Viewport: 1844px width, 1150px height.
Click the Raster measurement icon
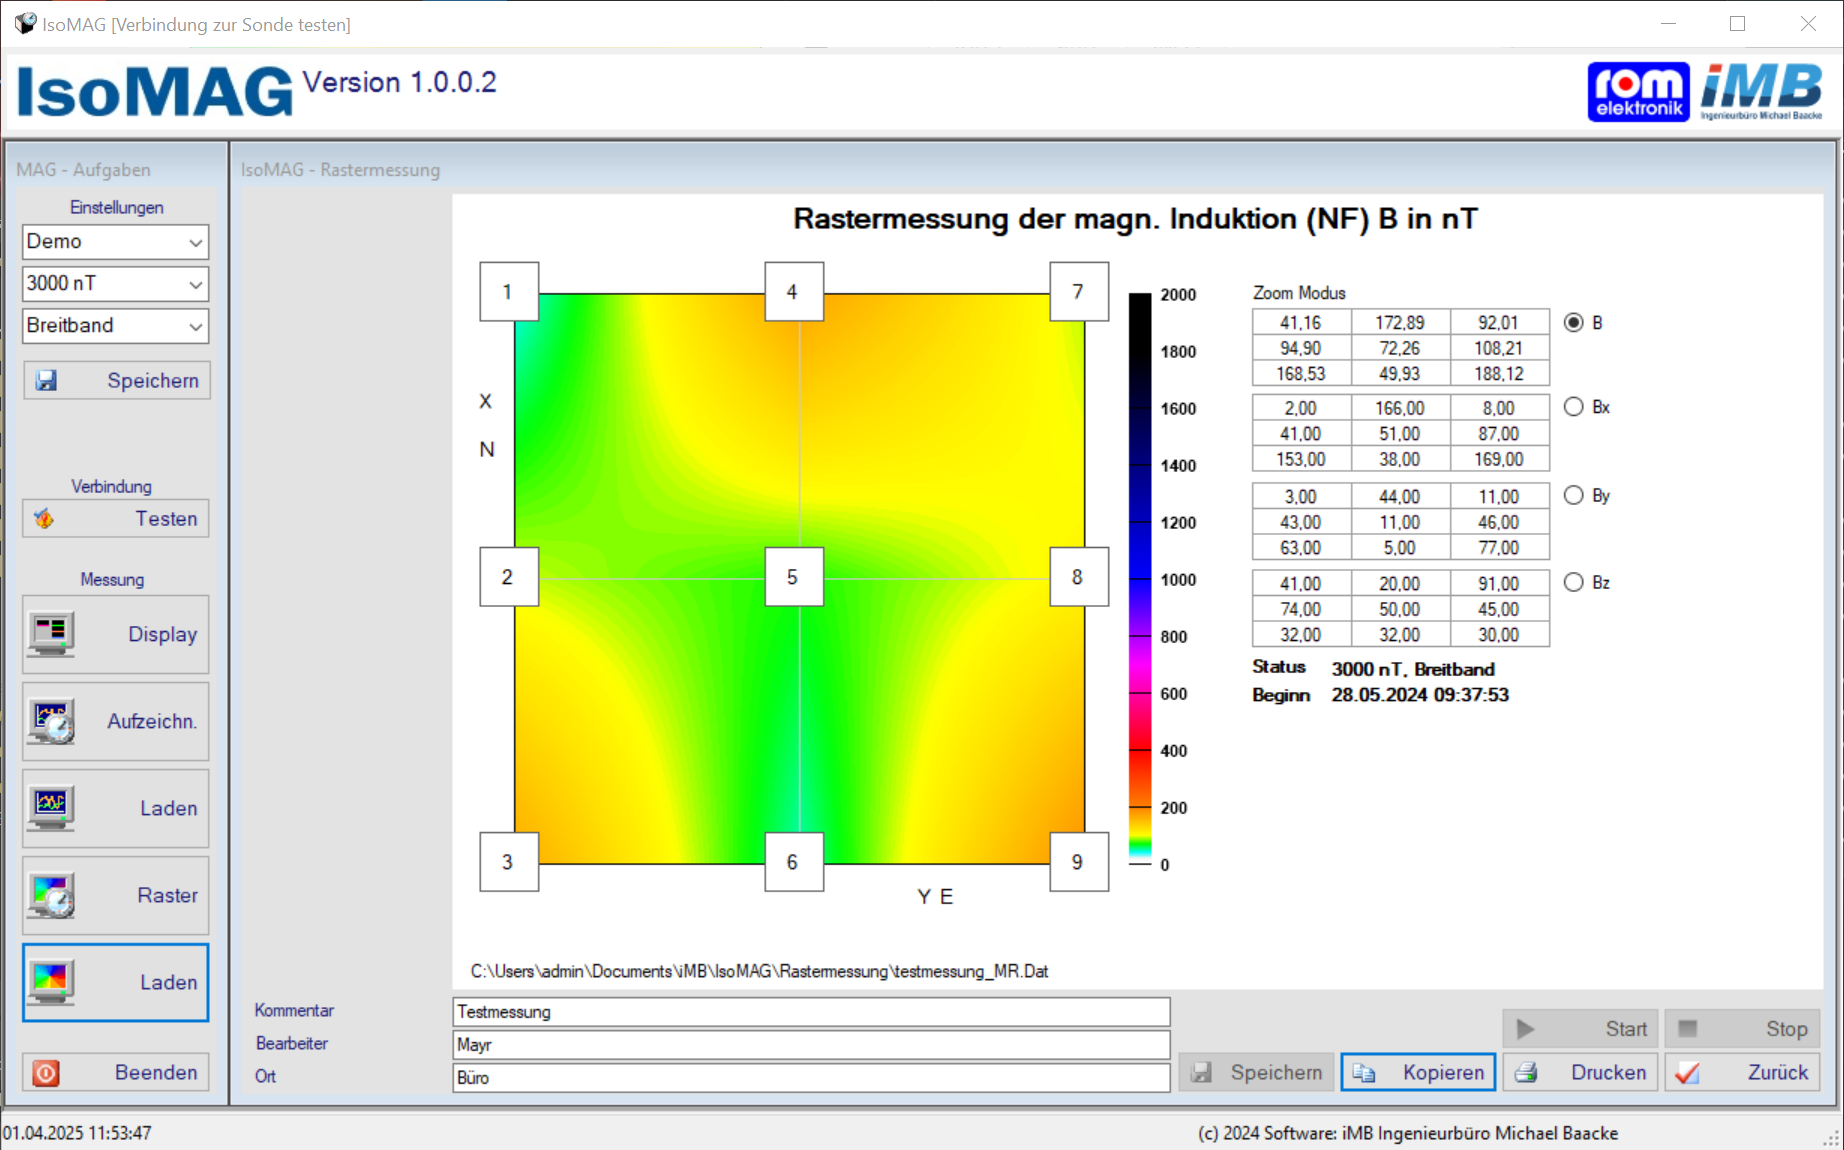click(51, 896)
